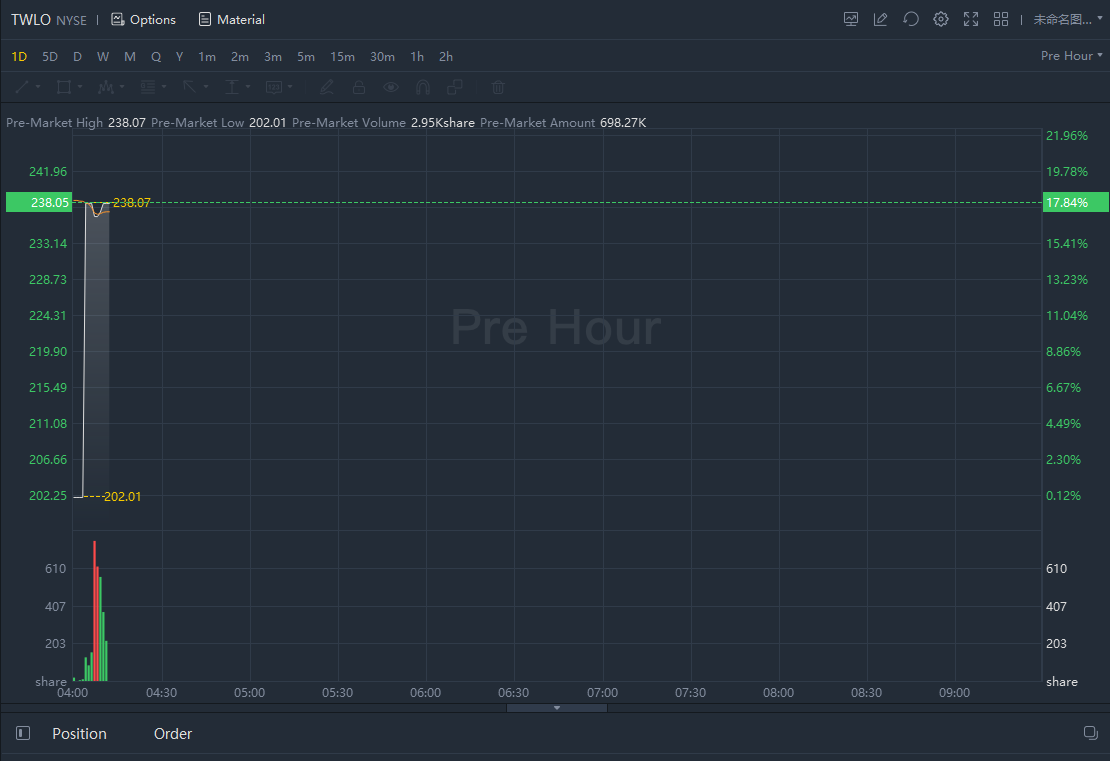Click Pre-Market Volume 2.95Kshare value
Viewport: 1110px width, 761px height.
[x=442, y=122]
